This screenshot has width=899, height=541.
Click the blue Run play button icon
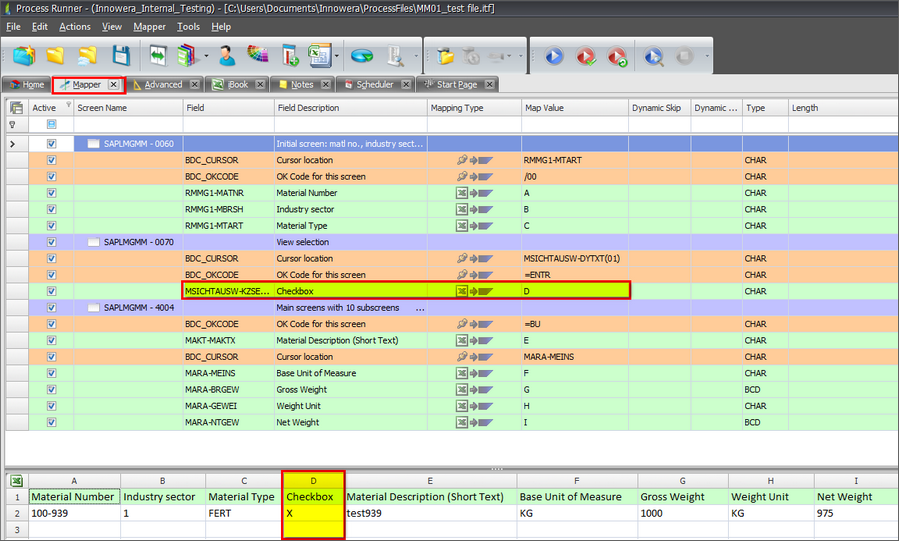[x=554, y=57]
